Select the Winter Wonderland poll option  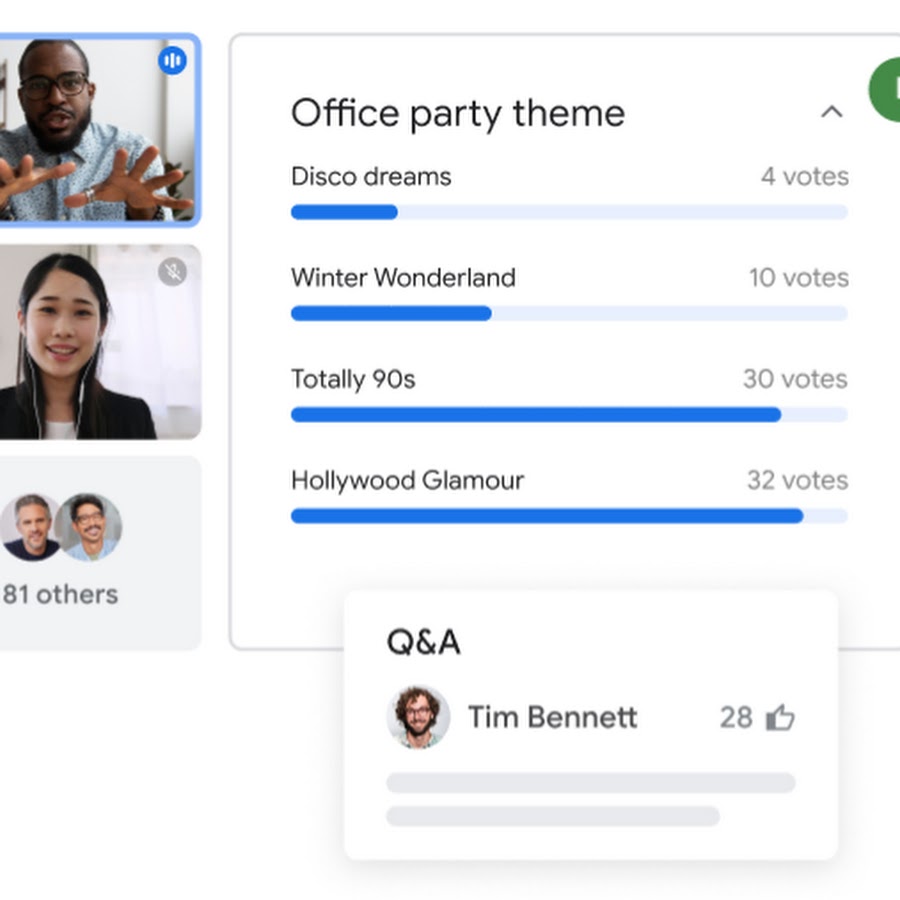coord(569,293)
